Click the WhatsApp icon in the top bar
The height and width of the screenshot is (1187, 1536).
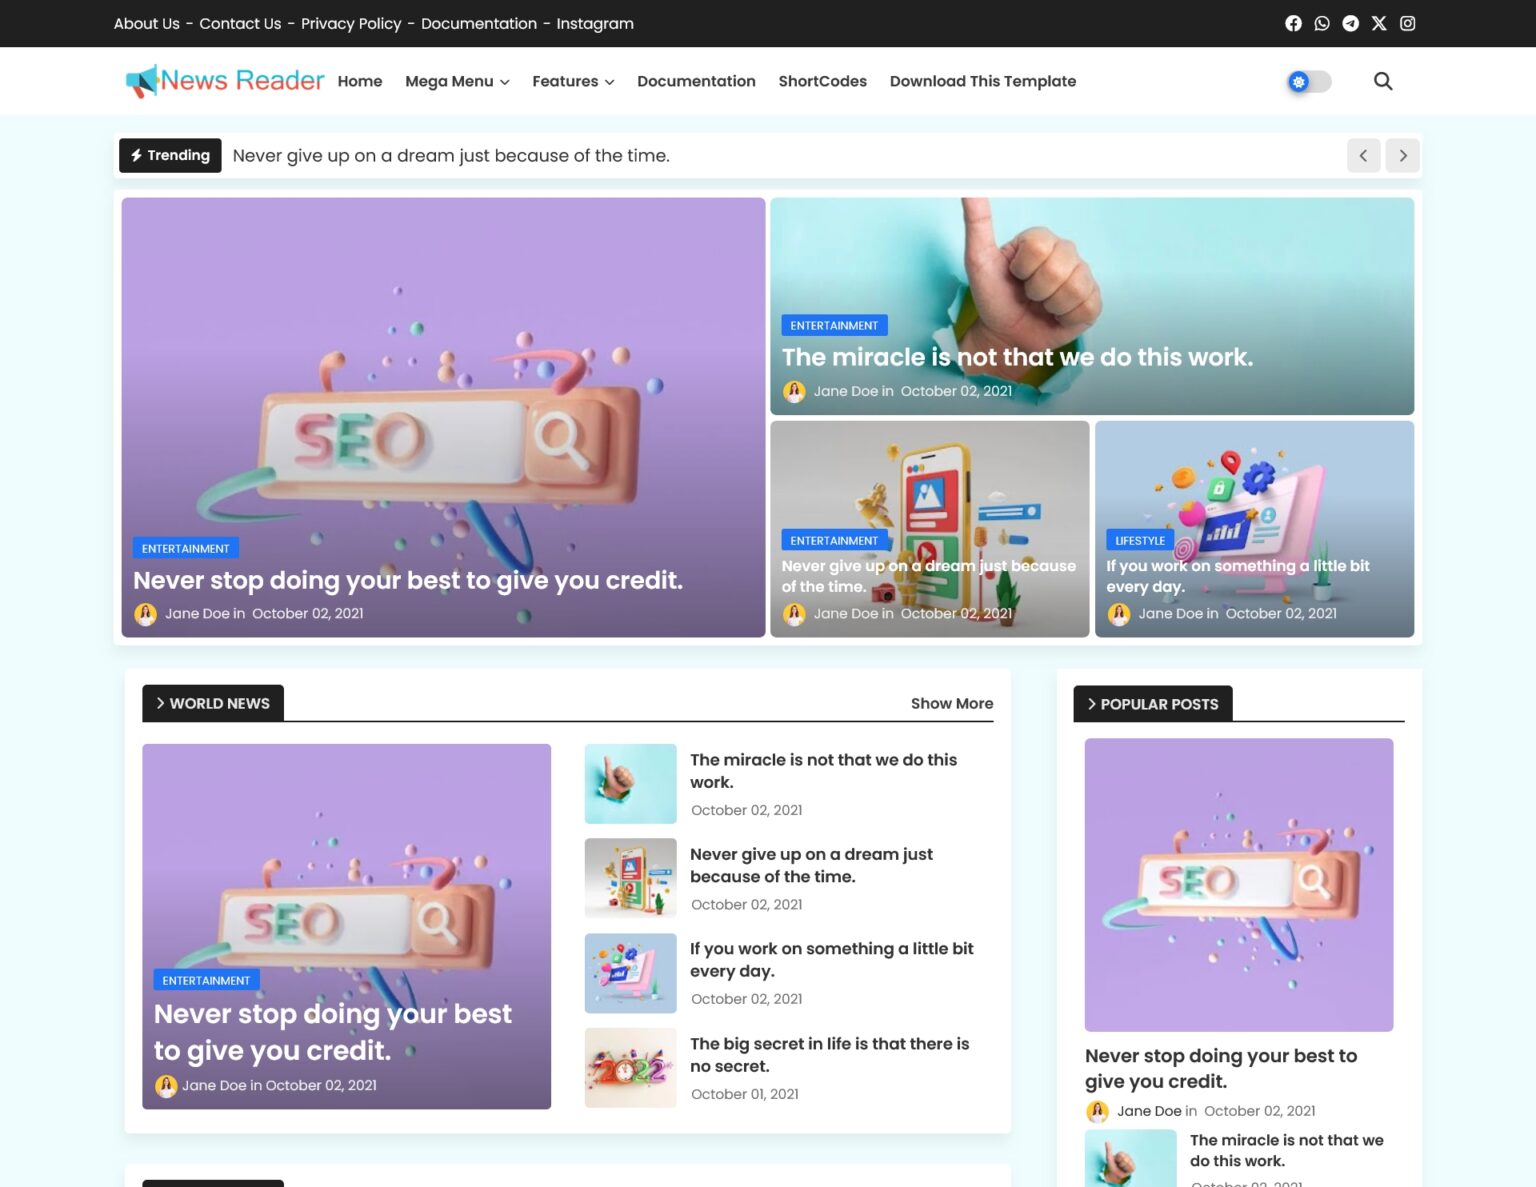click(1322, 23)
